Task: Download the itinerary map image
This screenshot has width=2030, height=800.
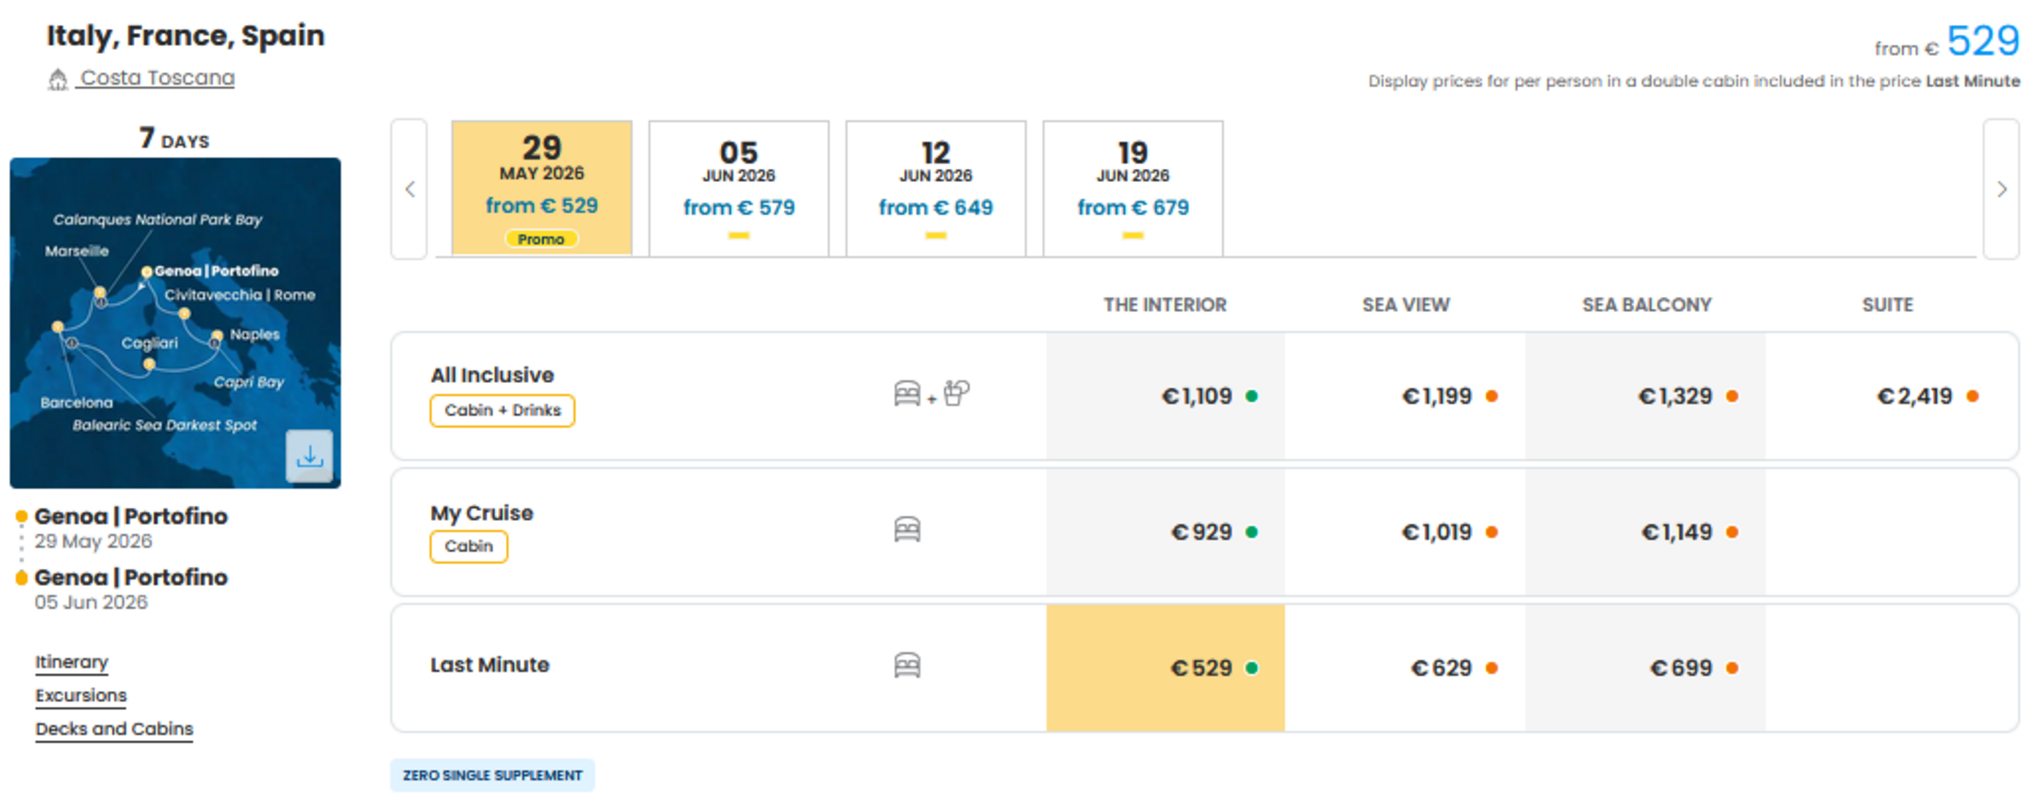Action: pyautogui.click(x=309, y=456)
